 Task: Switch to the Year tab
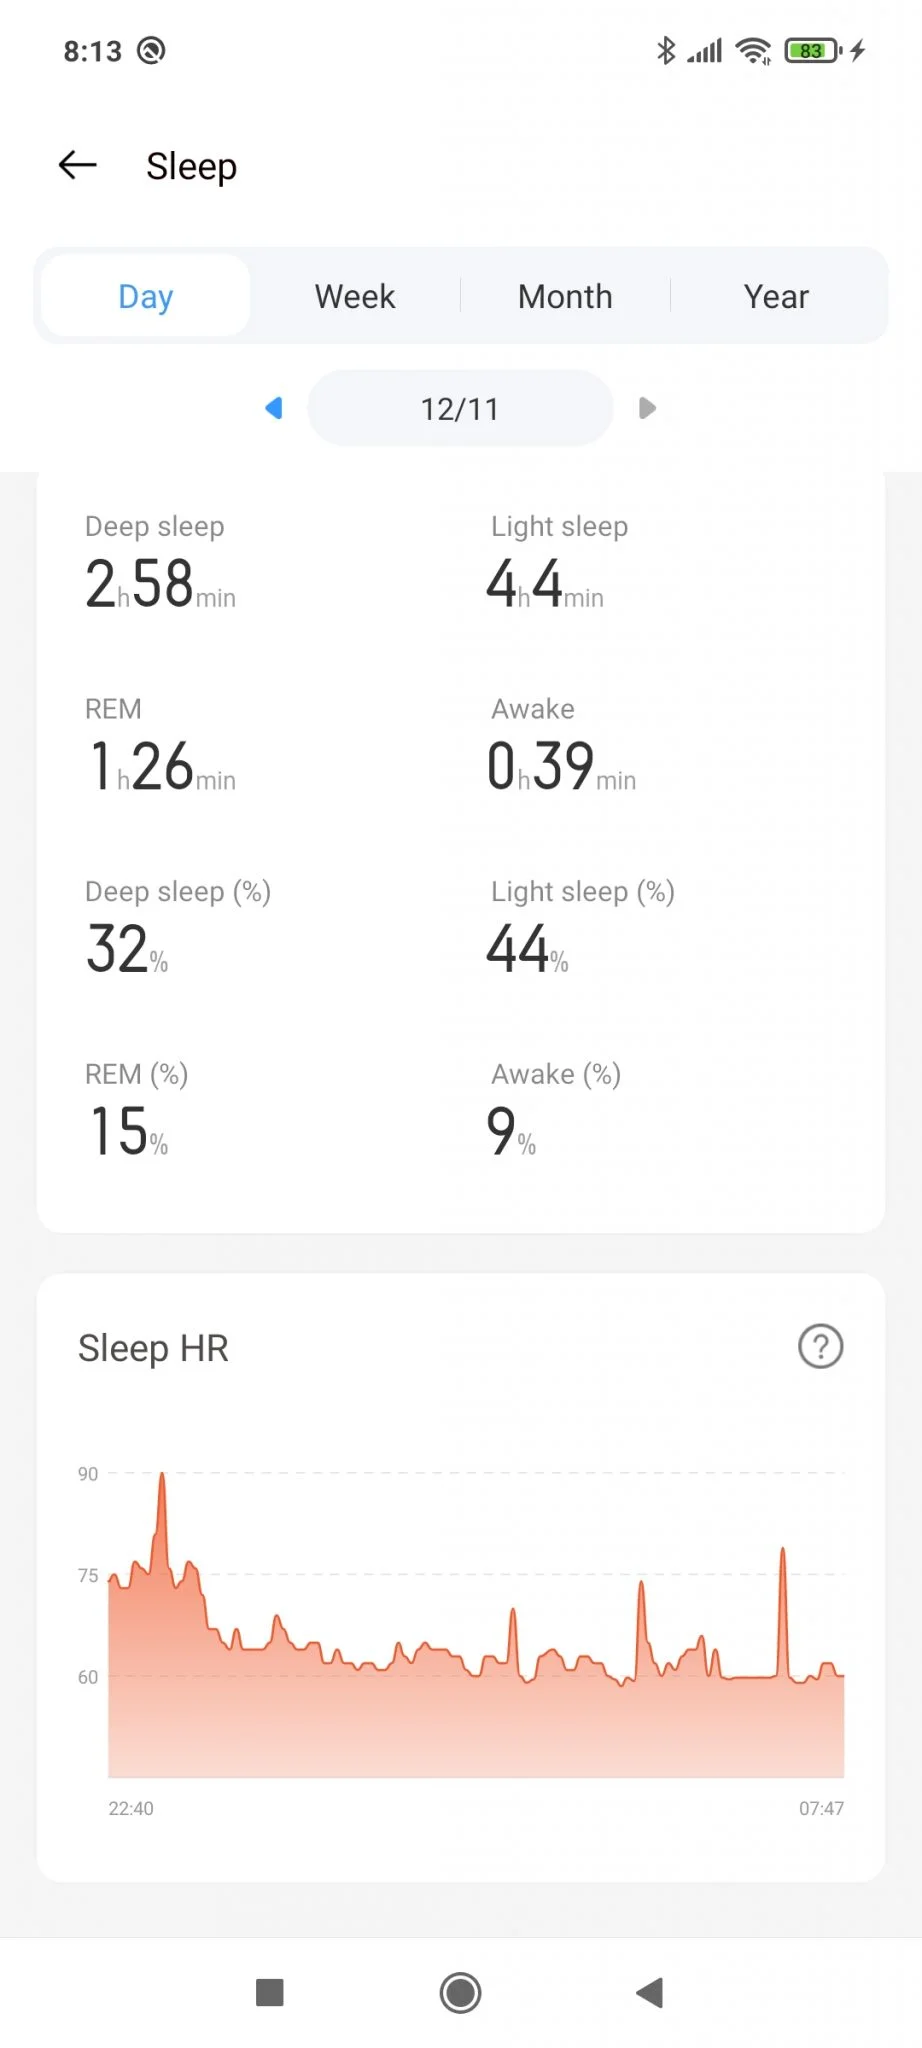click(x=776, y=296)
